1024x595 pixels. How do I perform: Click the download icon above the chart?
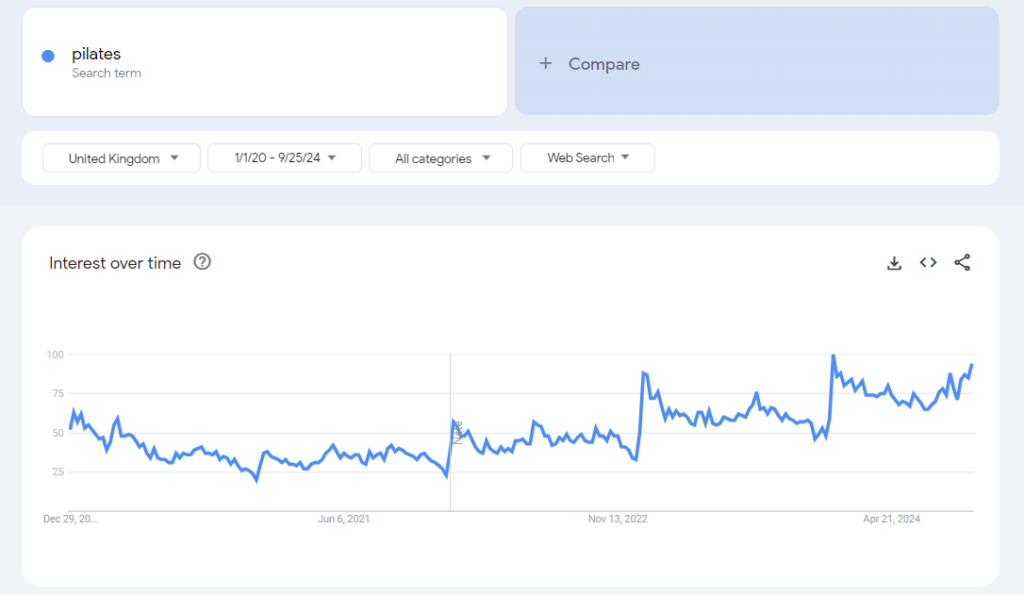coord(894,262)
